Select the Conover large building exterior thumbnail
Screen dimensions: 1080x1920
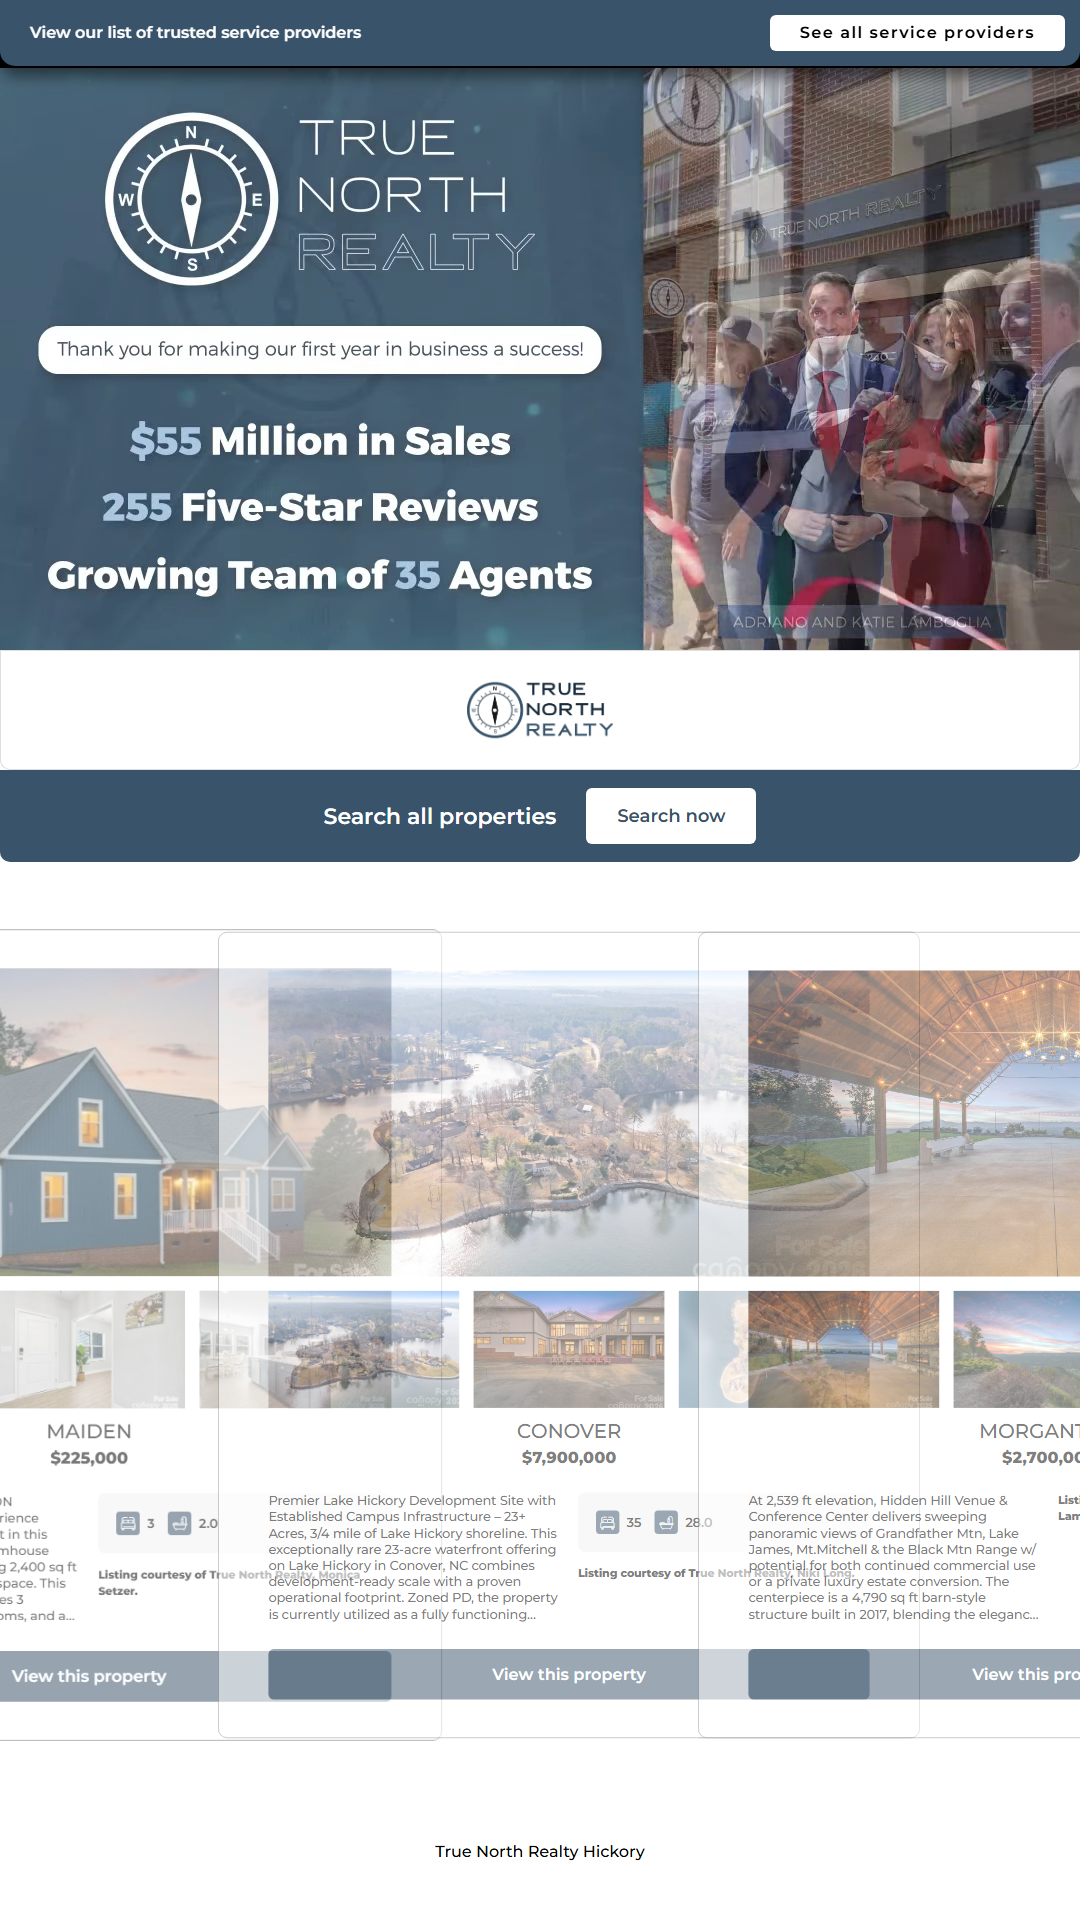(x=568, y=1349)
